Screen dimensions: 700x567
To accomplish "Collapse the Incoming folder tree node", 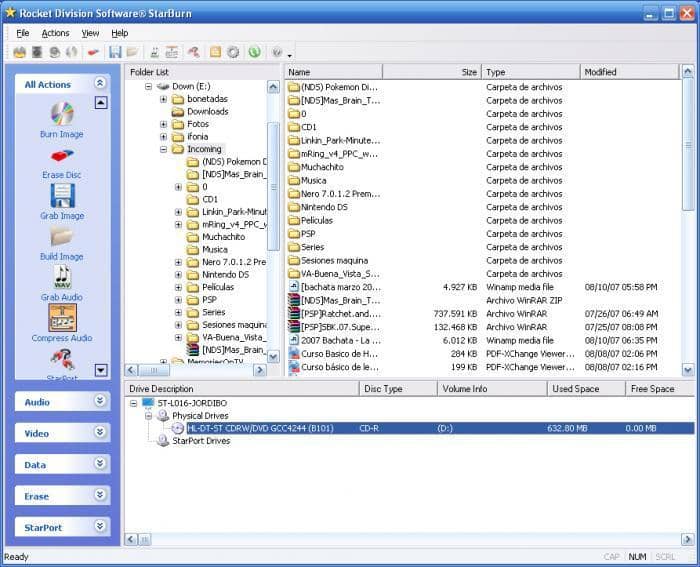I will [163, 150].
